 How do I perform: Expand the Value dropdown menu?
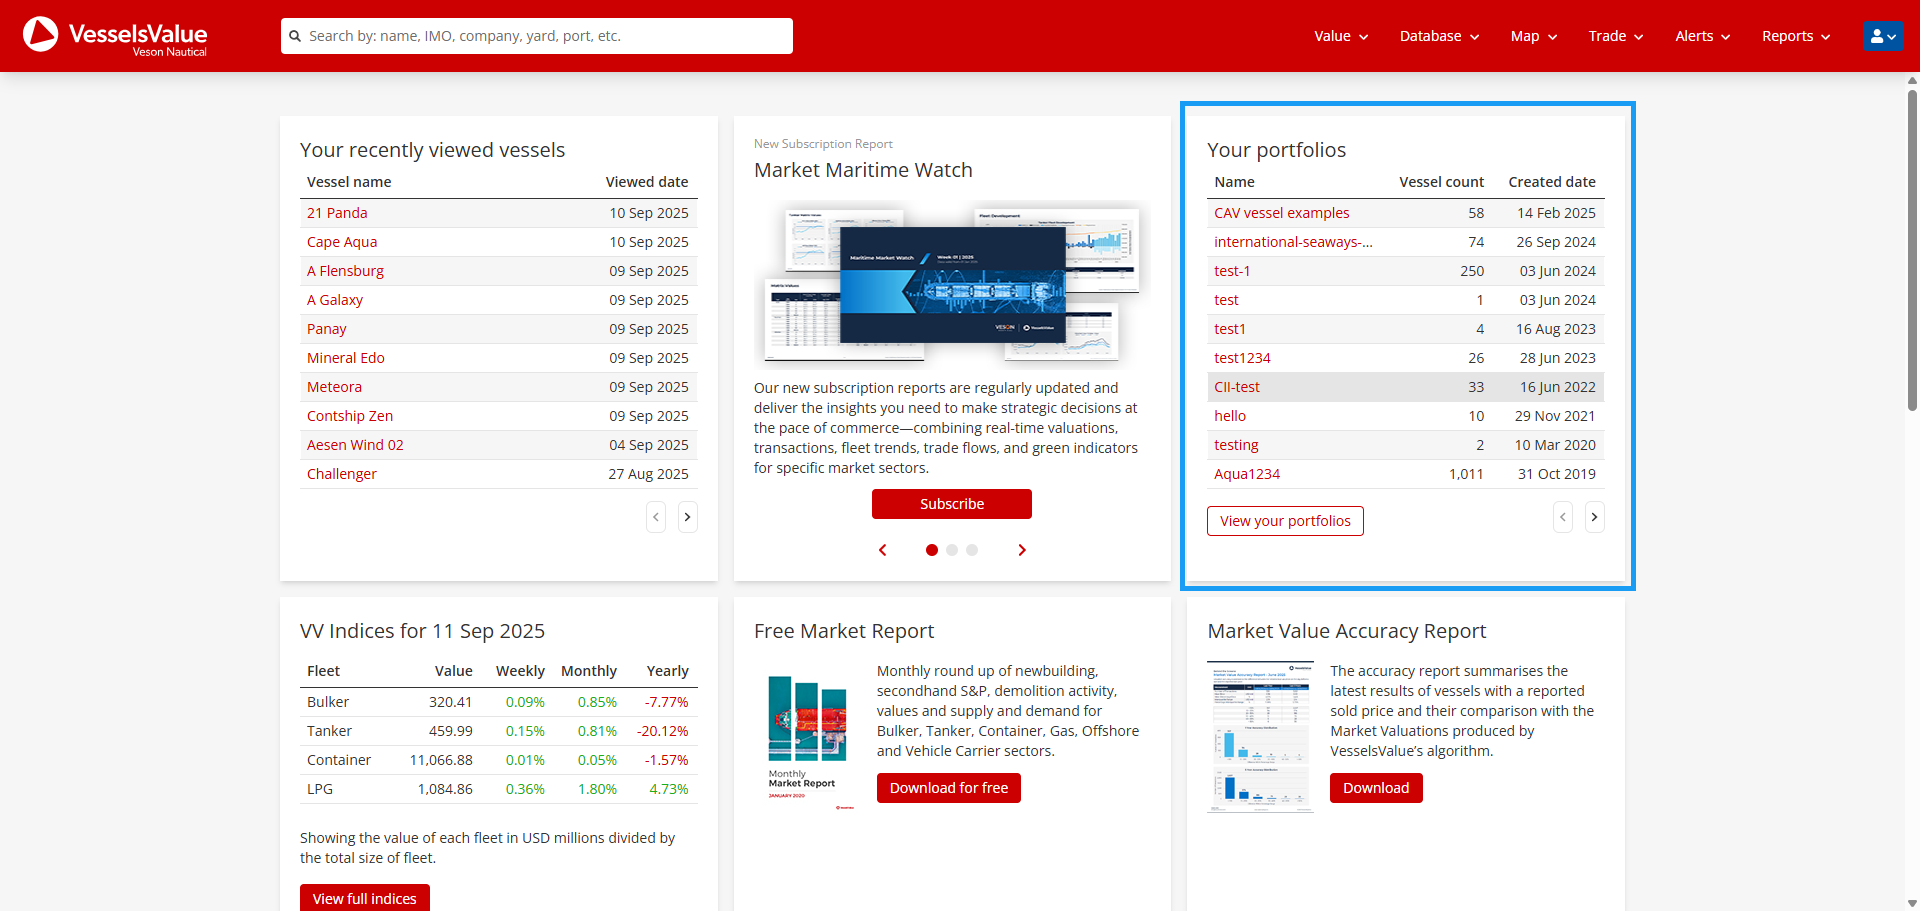click(1340, 36)
